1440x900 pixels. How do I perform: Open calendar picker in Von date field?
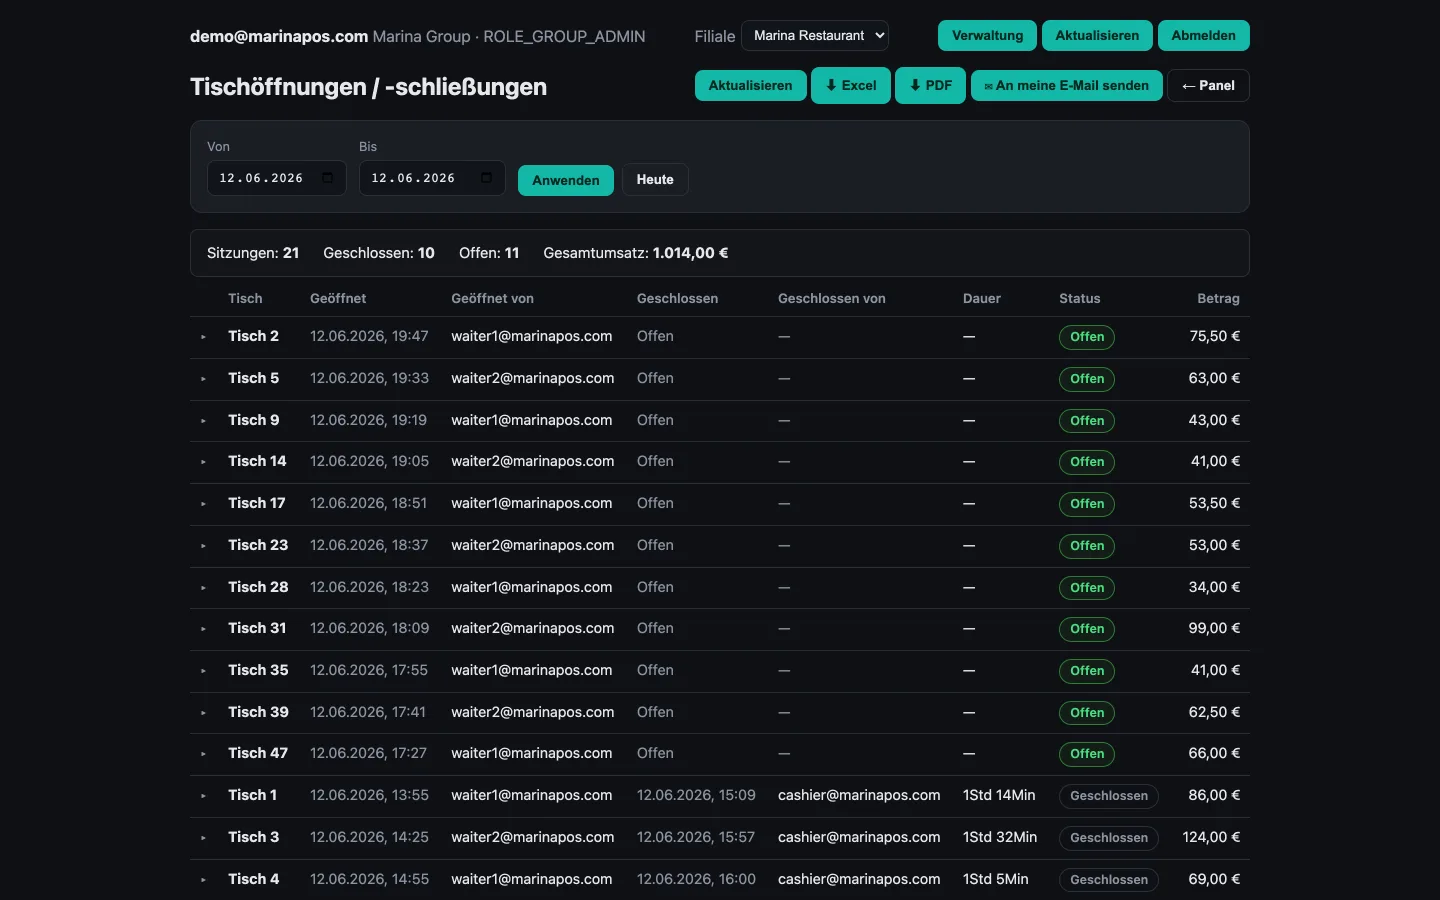tap(328, 178)
